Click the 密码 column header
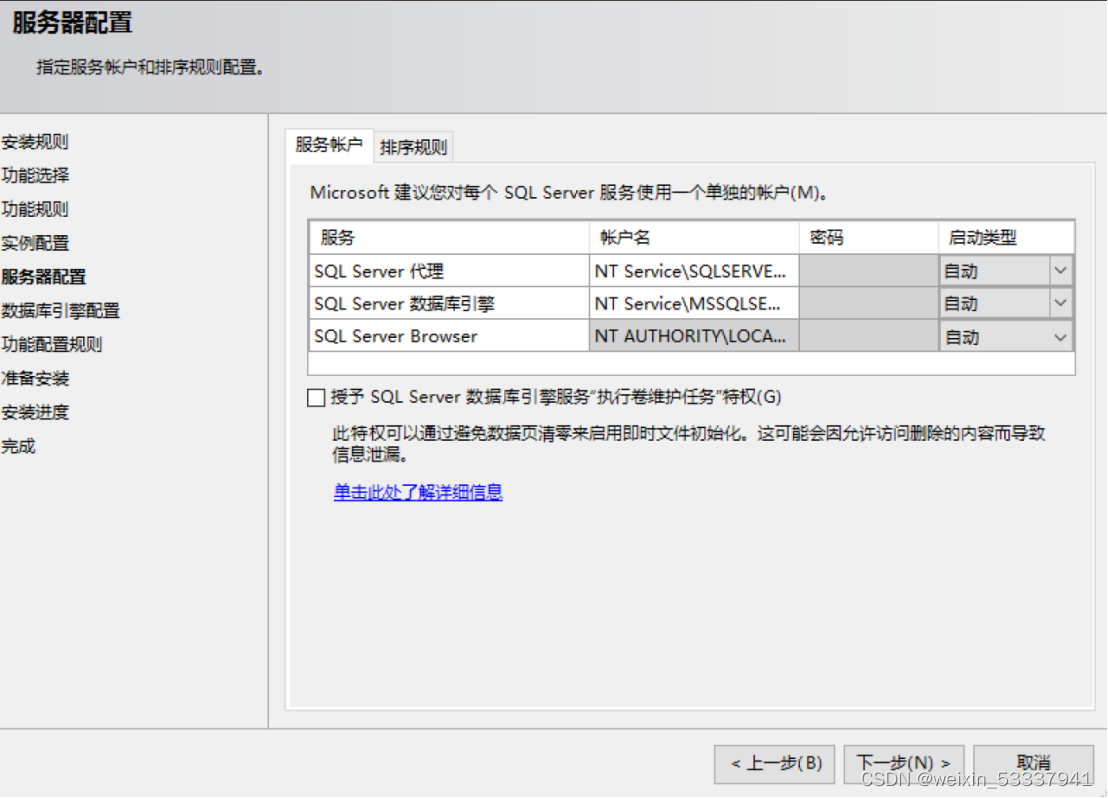 point(868,237)
